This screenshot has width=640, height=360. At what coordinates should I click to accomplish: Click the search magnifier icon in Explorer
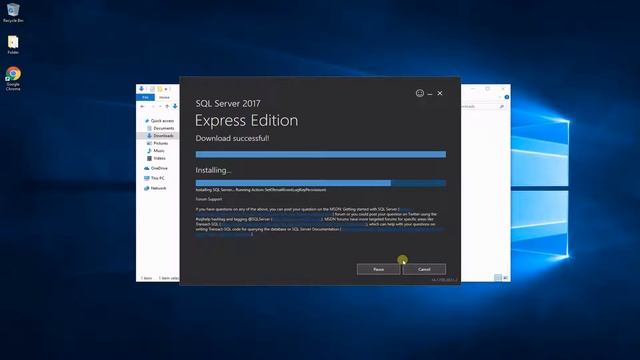coord(501,106)
